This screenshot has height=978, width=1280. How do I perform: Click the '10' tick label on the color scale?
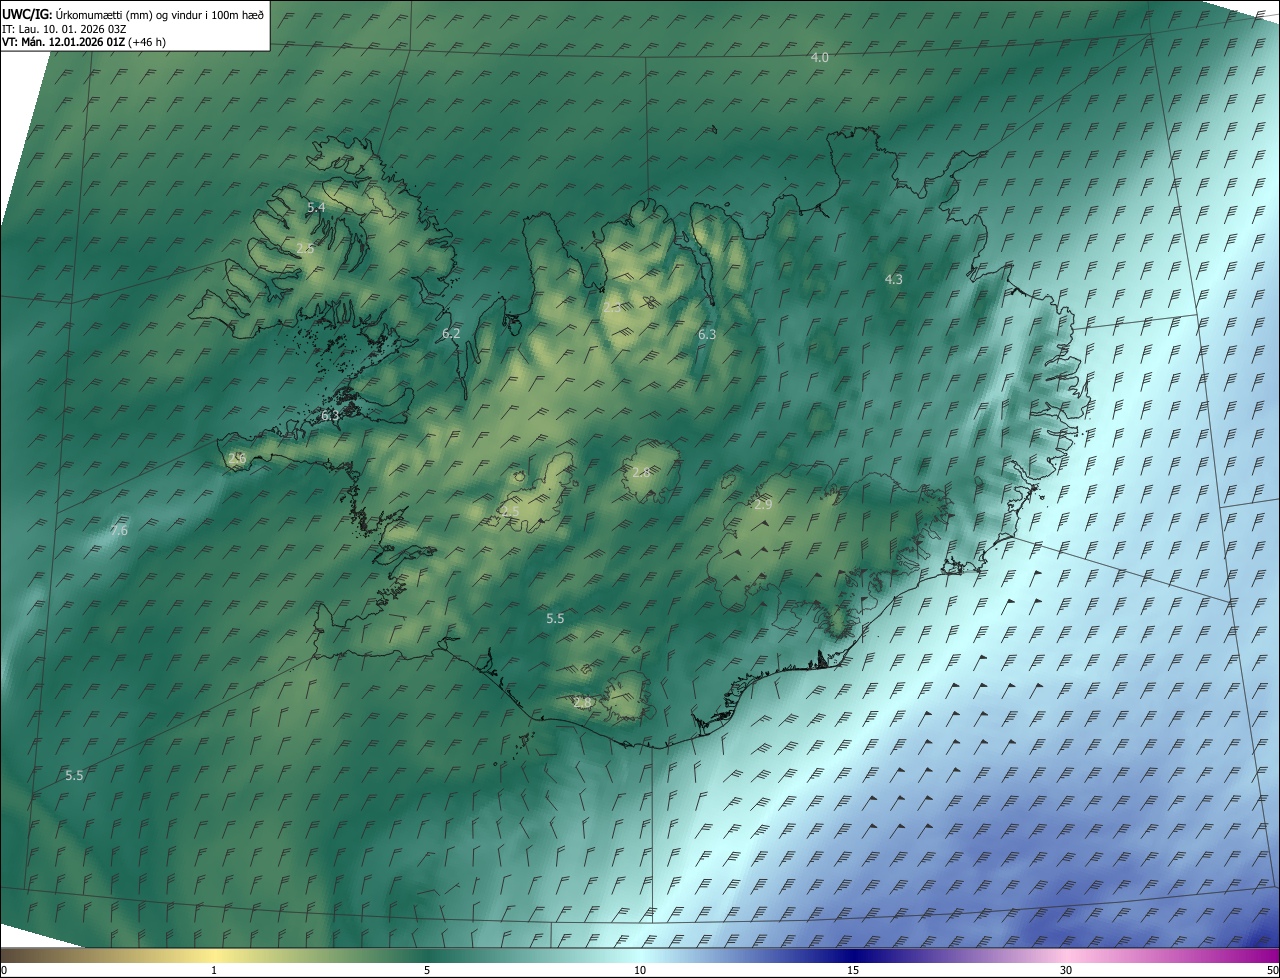tap(640, 970)
